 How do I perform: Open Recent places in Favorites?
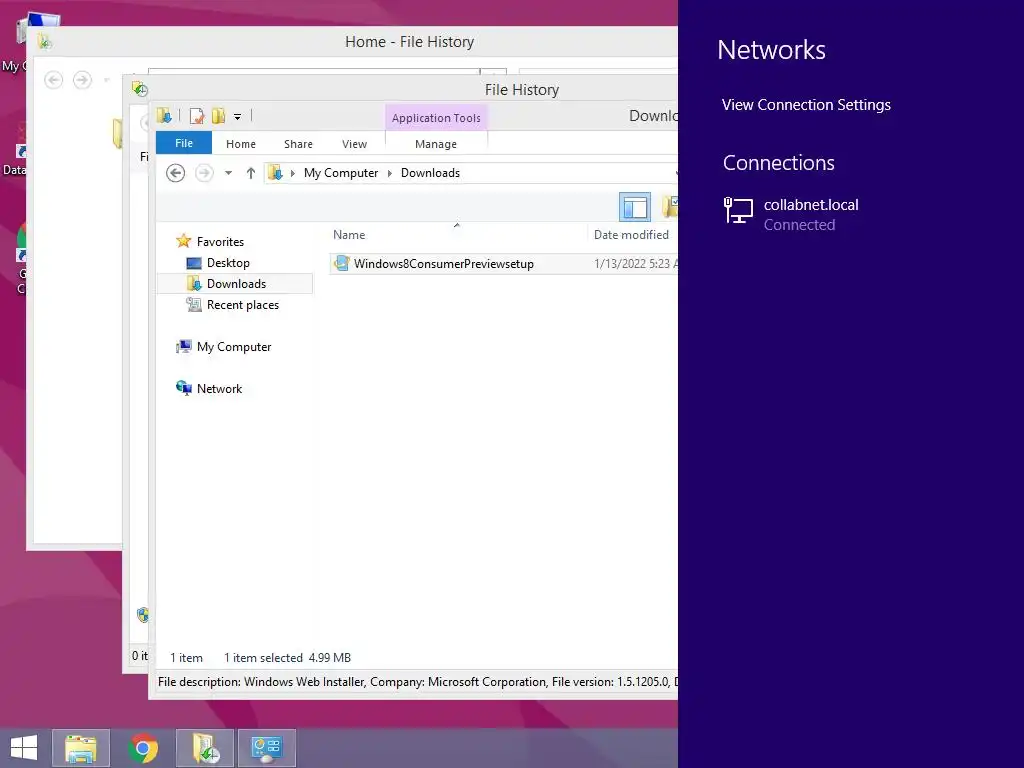point(243,305)
